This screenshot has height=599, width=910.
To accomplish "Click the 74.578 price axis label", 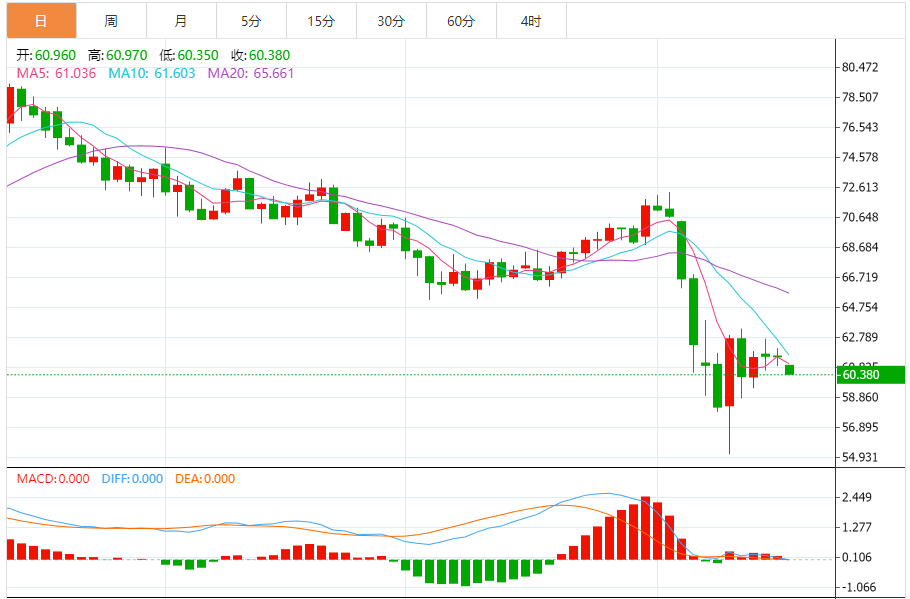I will 860,157.
